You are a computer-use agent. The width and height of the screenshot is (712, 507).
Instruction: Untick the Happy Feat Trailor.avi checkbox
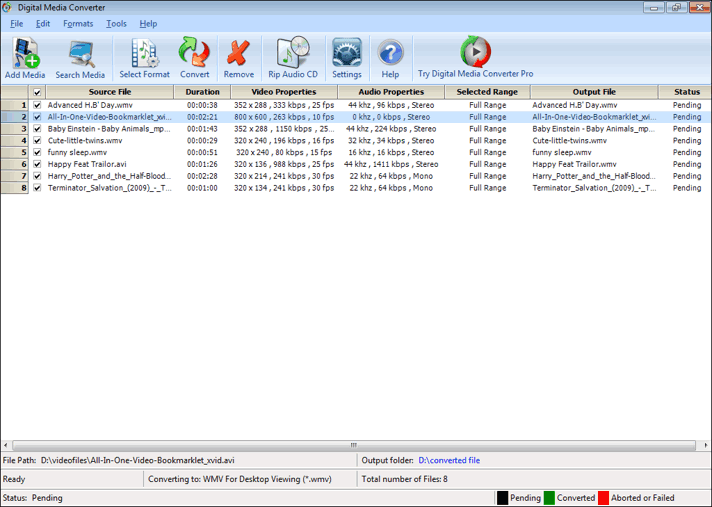[38, 165]
